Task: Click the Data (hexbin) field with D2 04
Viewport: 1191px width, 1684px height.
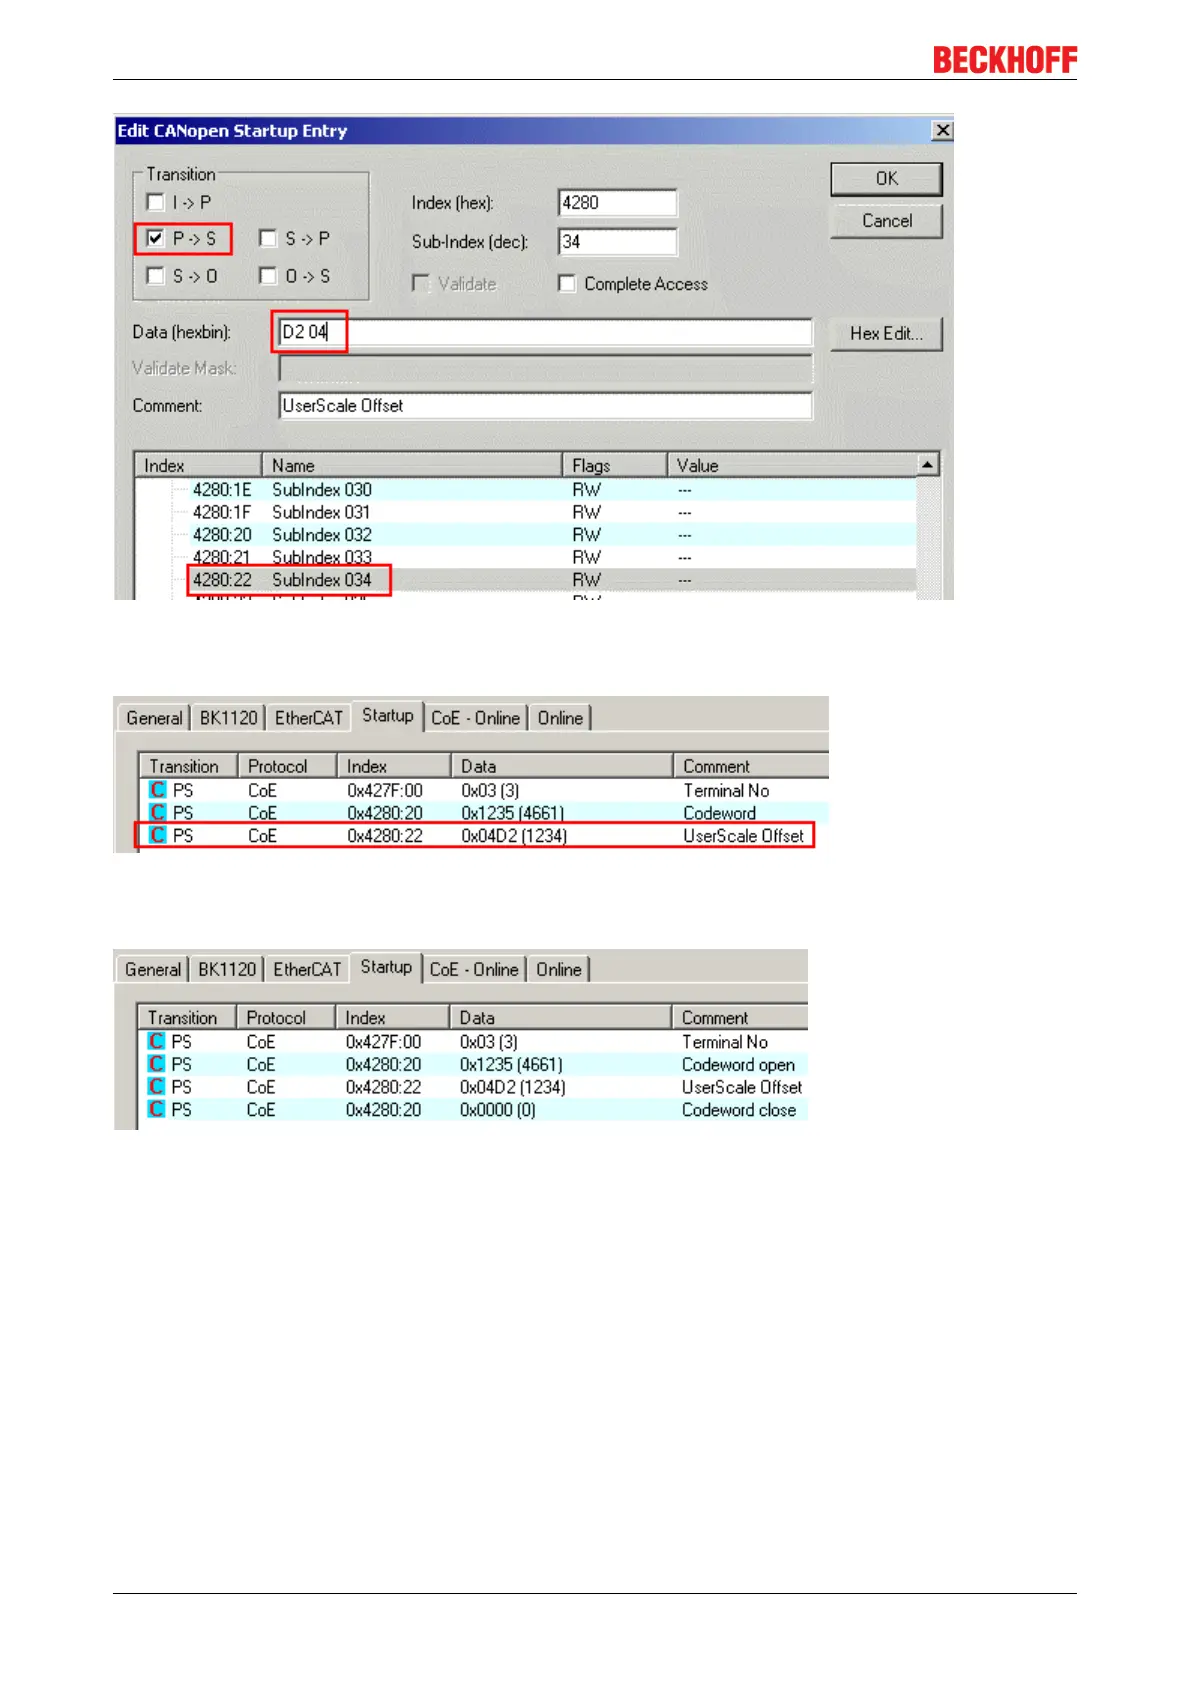Action: click(x=545, y=332)
